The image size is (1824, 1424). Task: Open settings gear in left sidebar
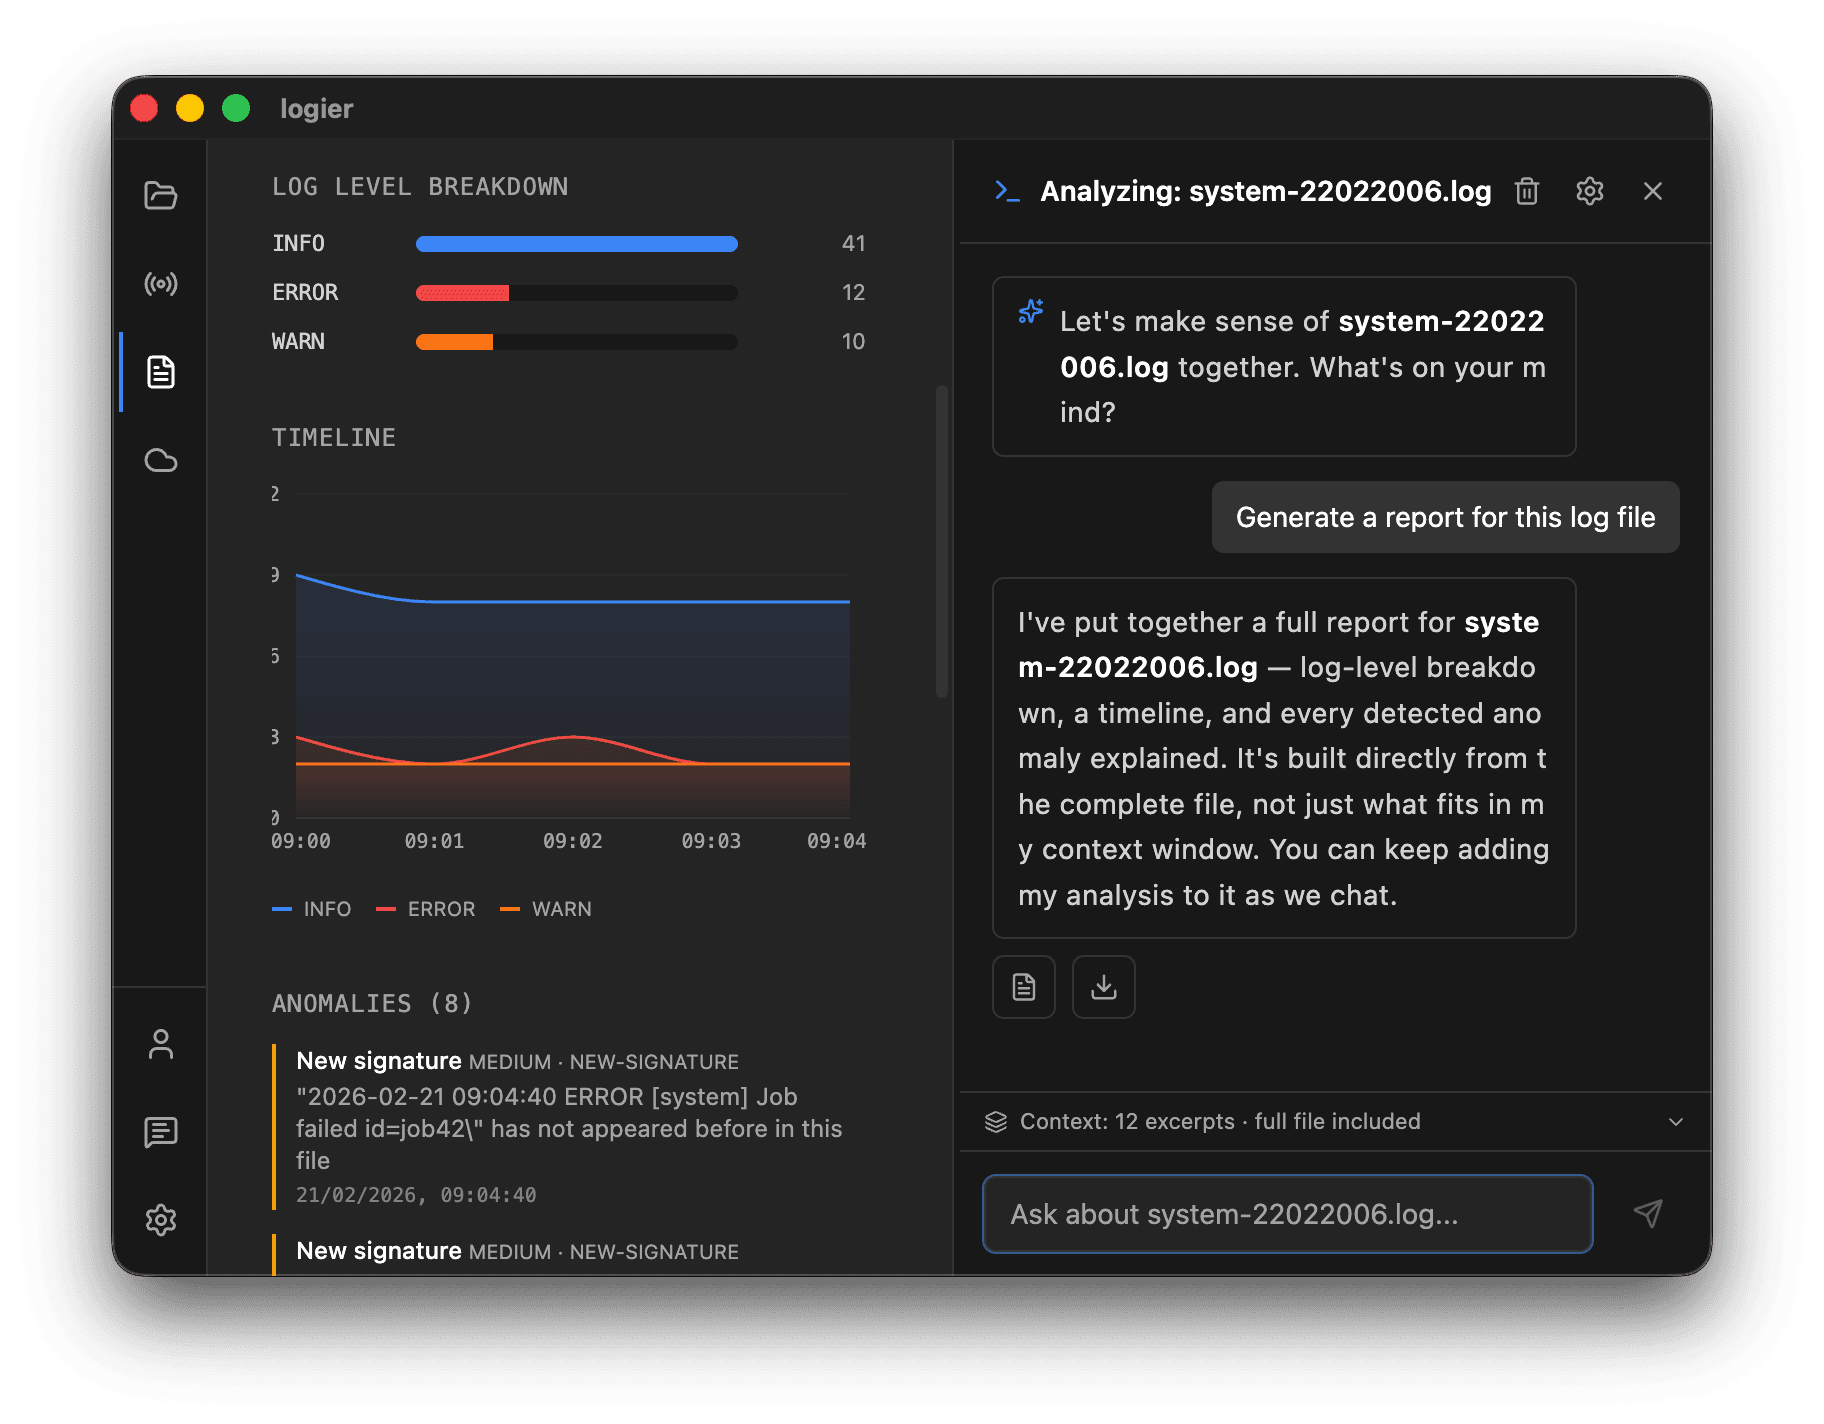[x=160, y=1220]
